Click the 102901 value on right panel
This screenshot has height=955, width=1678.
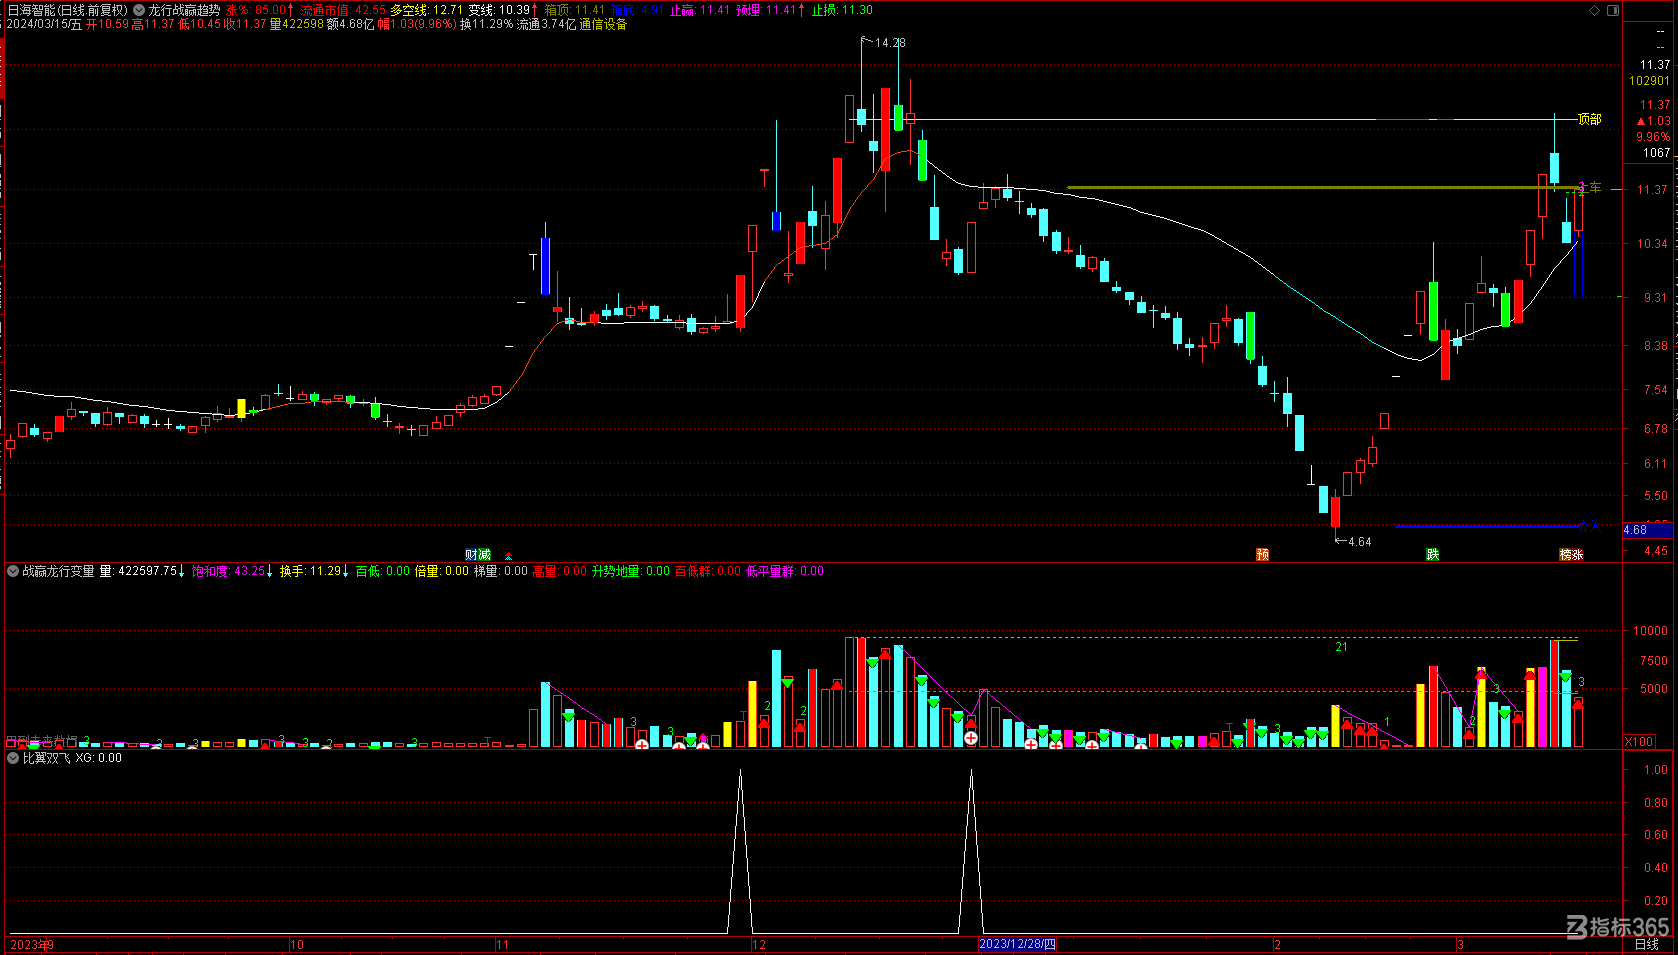point(1650,81)
